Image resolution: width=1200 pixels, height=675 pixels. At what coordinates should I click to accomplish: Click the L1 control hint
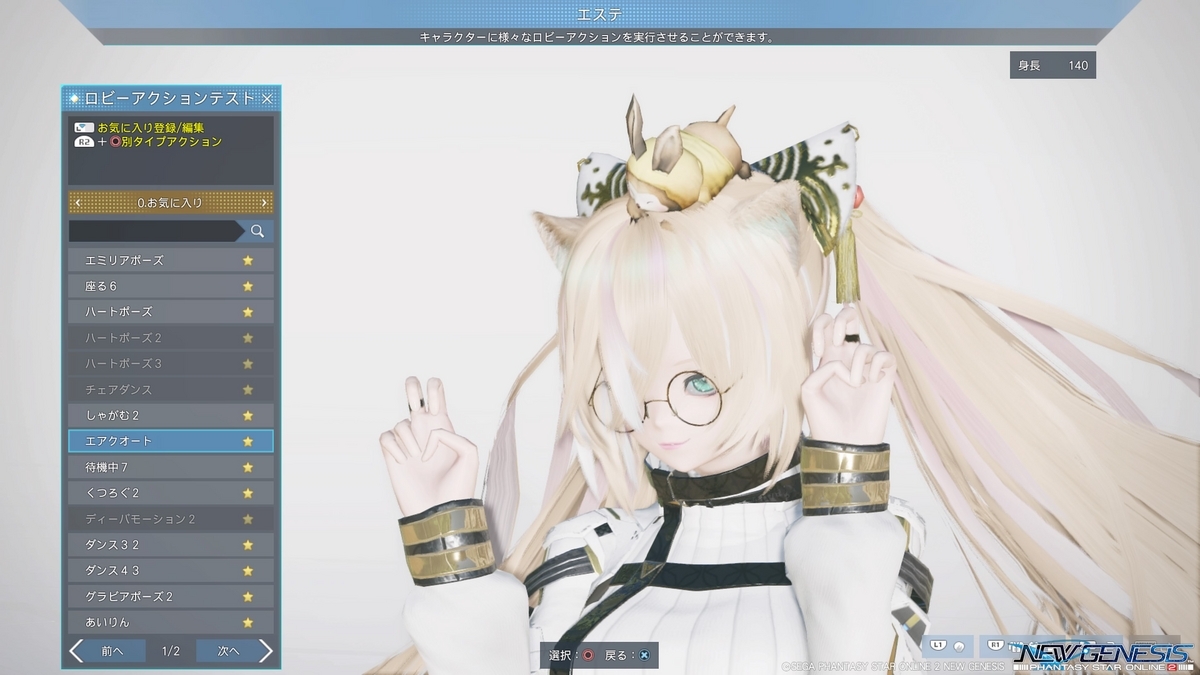click(938, 645)
